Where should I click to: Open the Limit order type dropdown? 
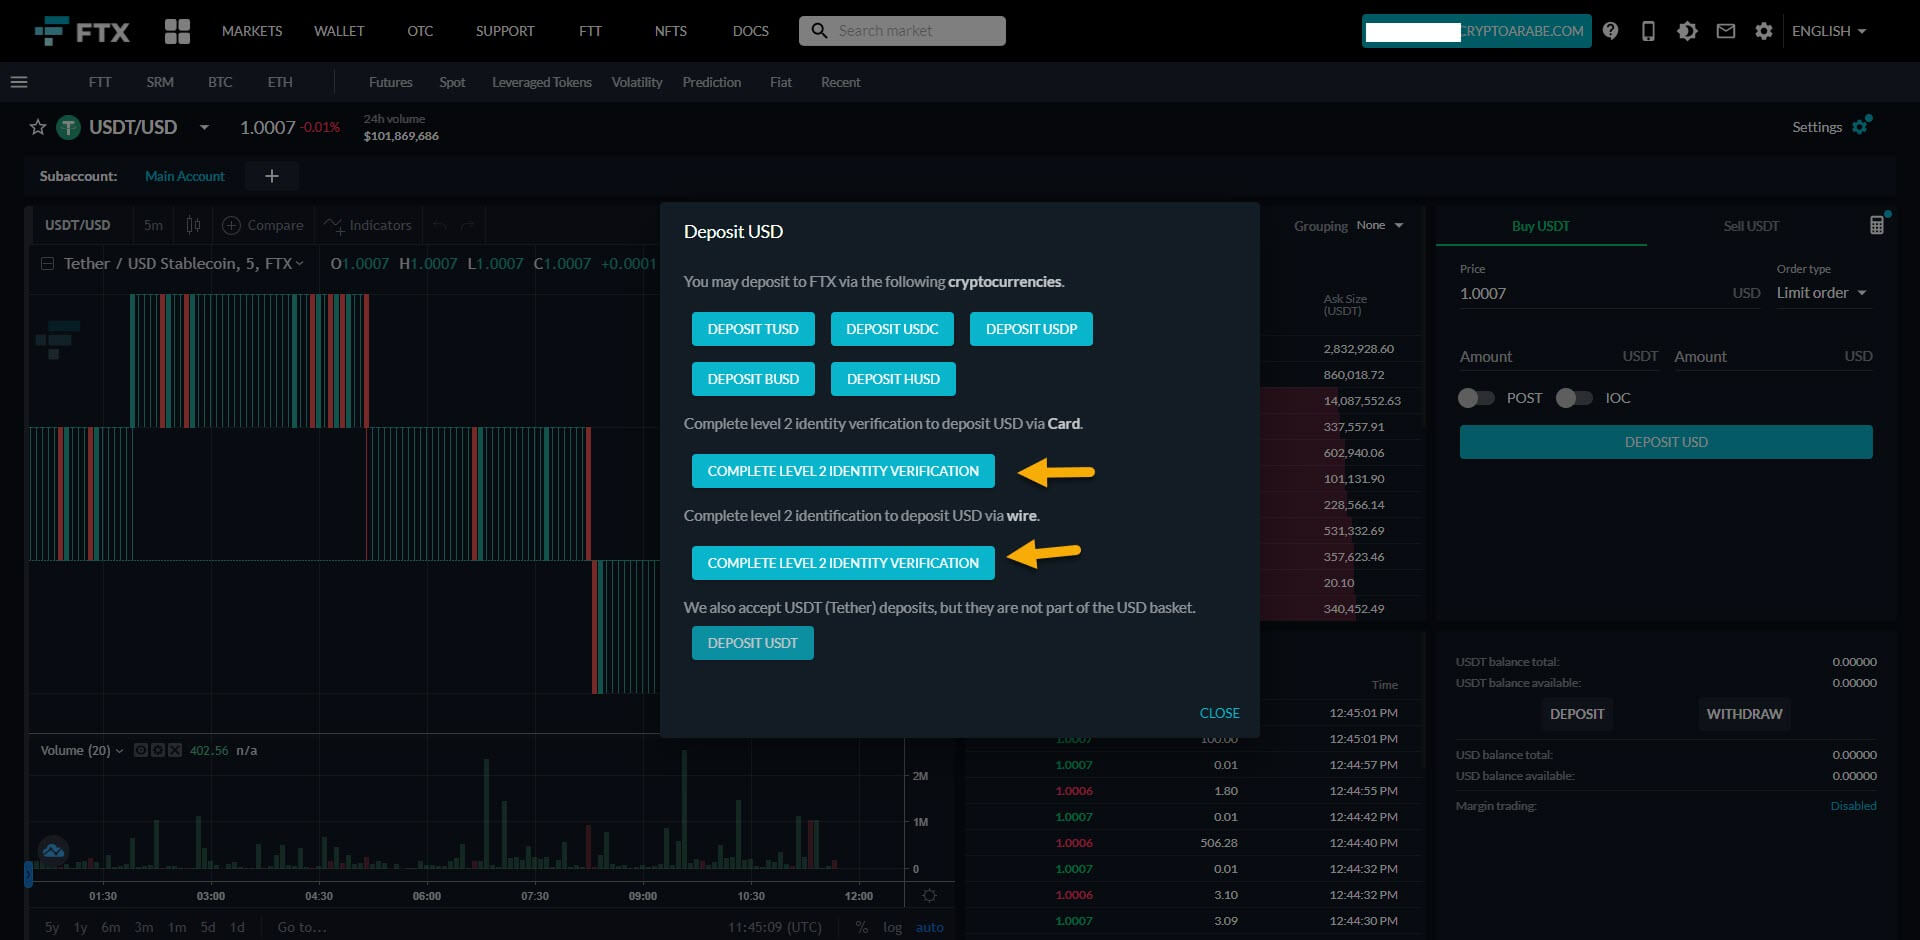click(x=1821, y=293)
